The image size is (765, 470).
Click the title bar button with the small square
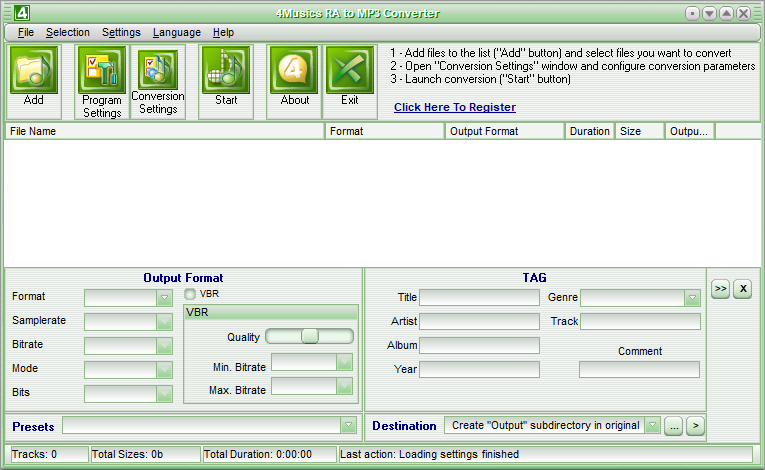692,14
